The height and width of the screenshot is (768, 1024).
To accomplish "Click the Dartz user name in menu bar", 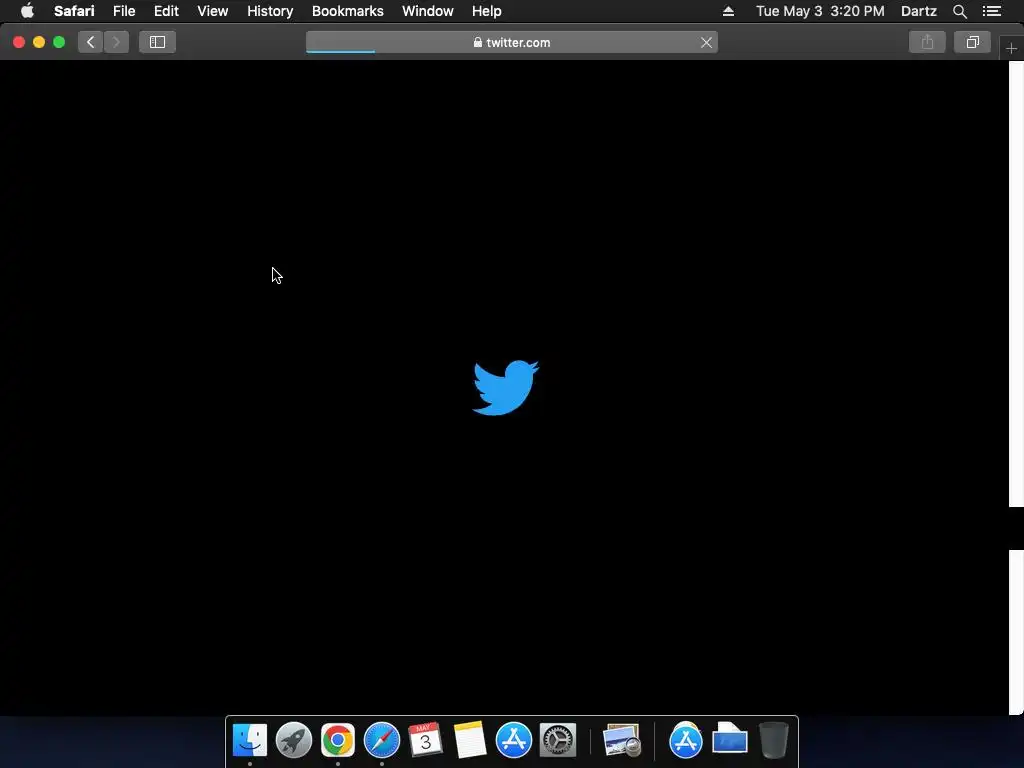I will coord(918,11).
